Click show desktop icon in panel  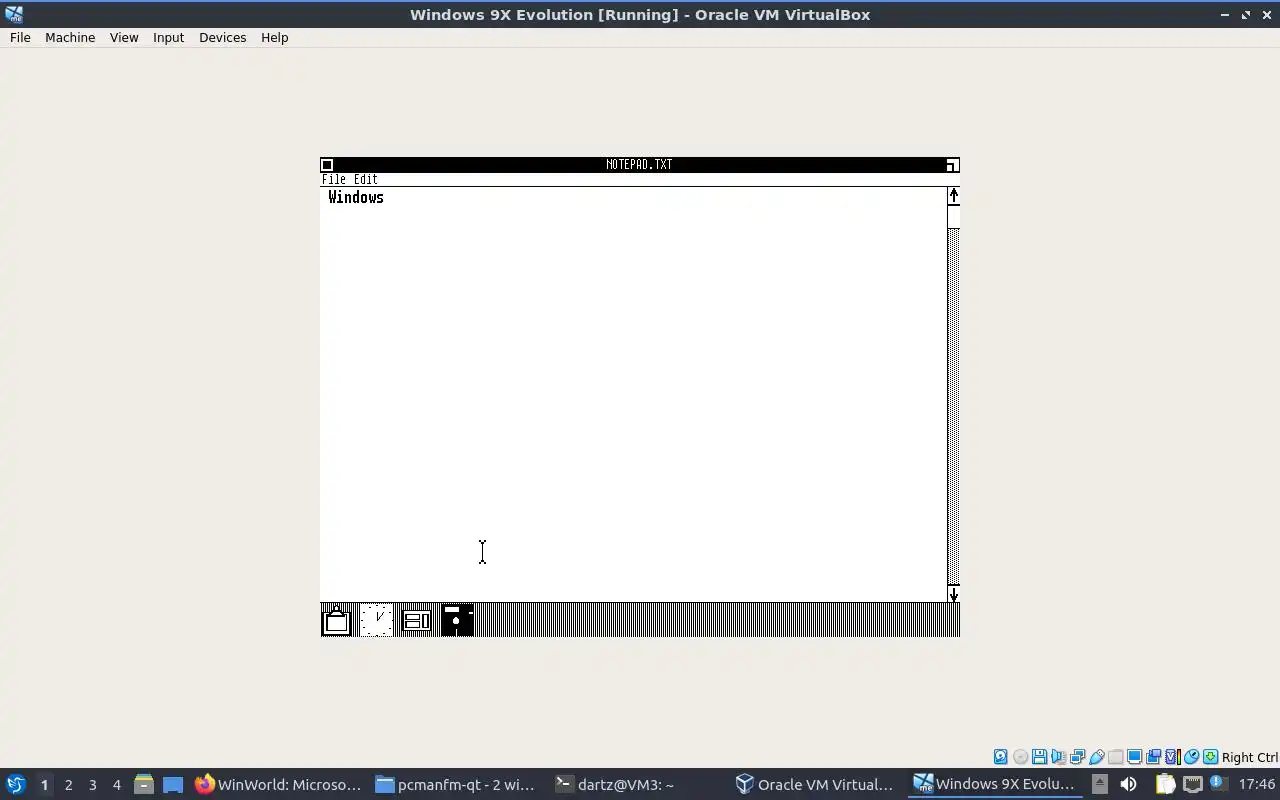click(x=173, y=784)
